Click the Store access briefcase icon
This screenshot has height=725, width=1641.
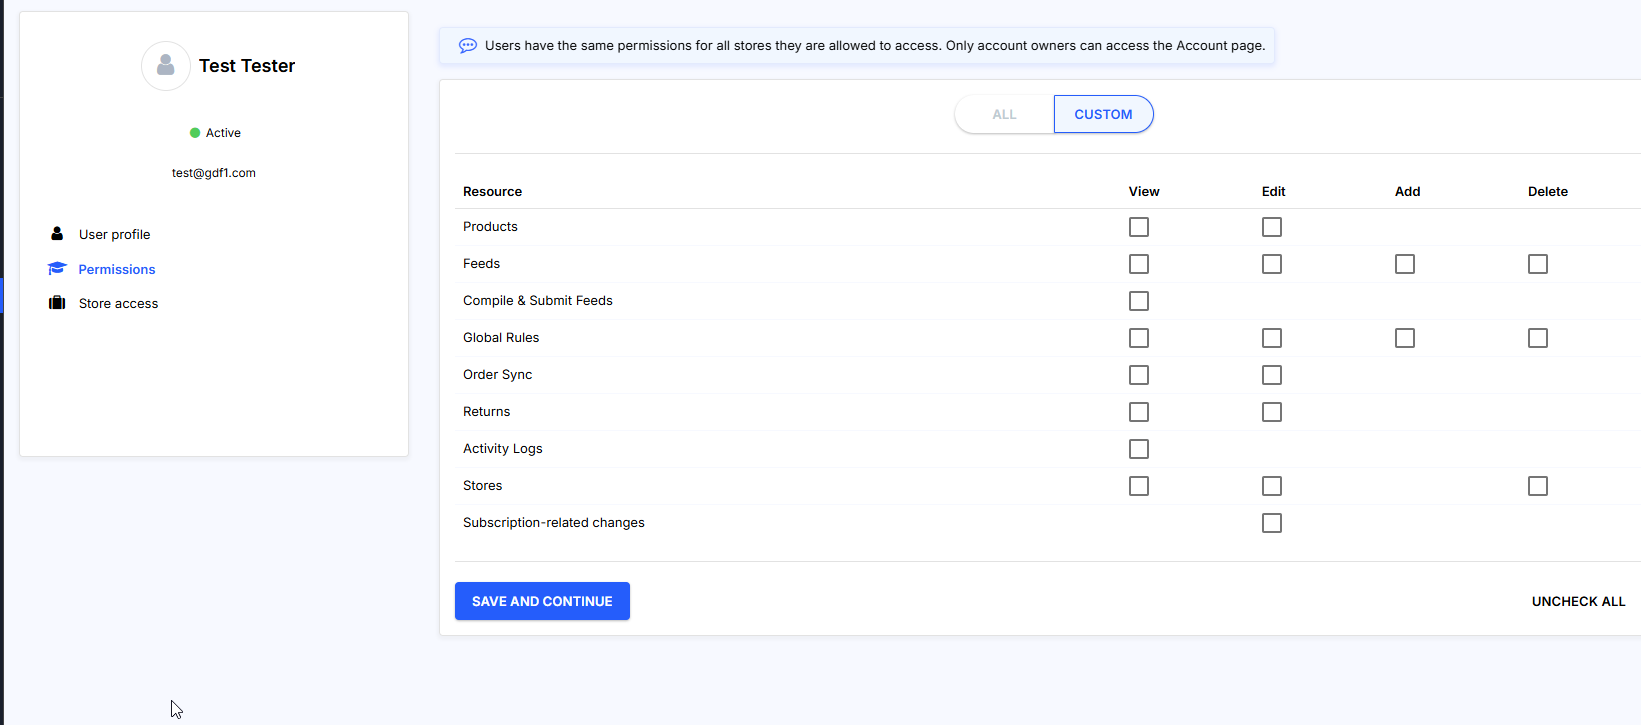57,303
